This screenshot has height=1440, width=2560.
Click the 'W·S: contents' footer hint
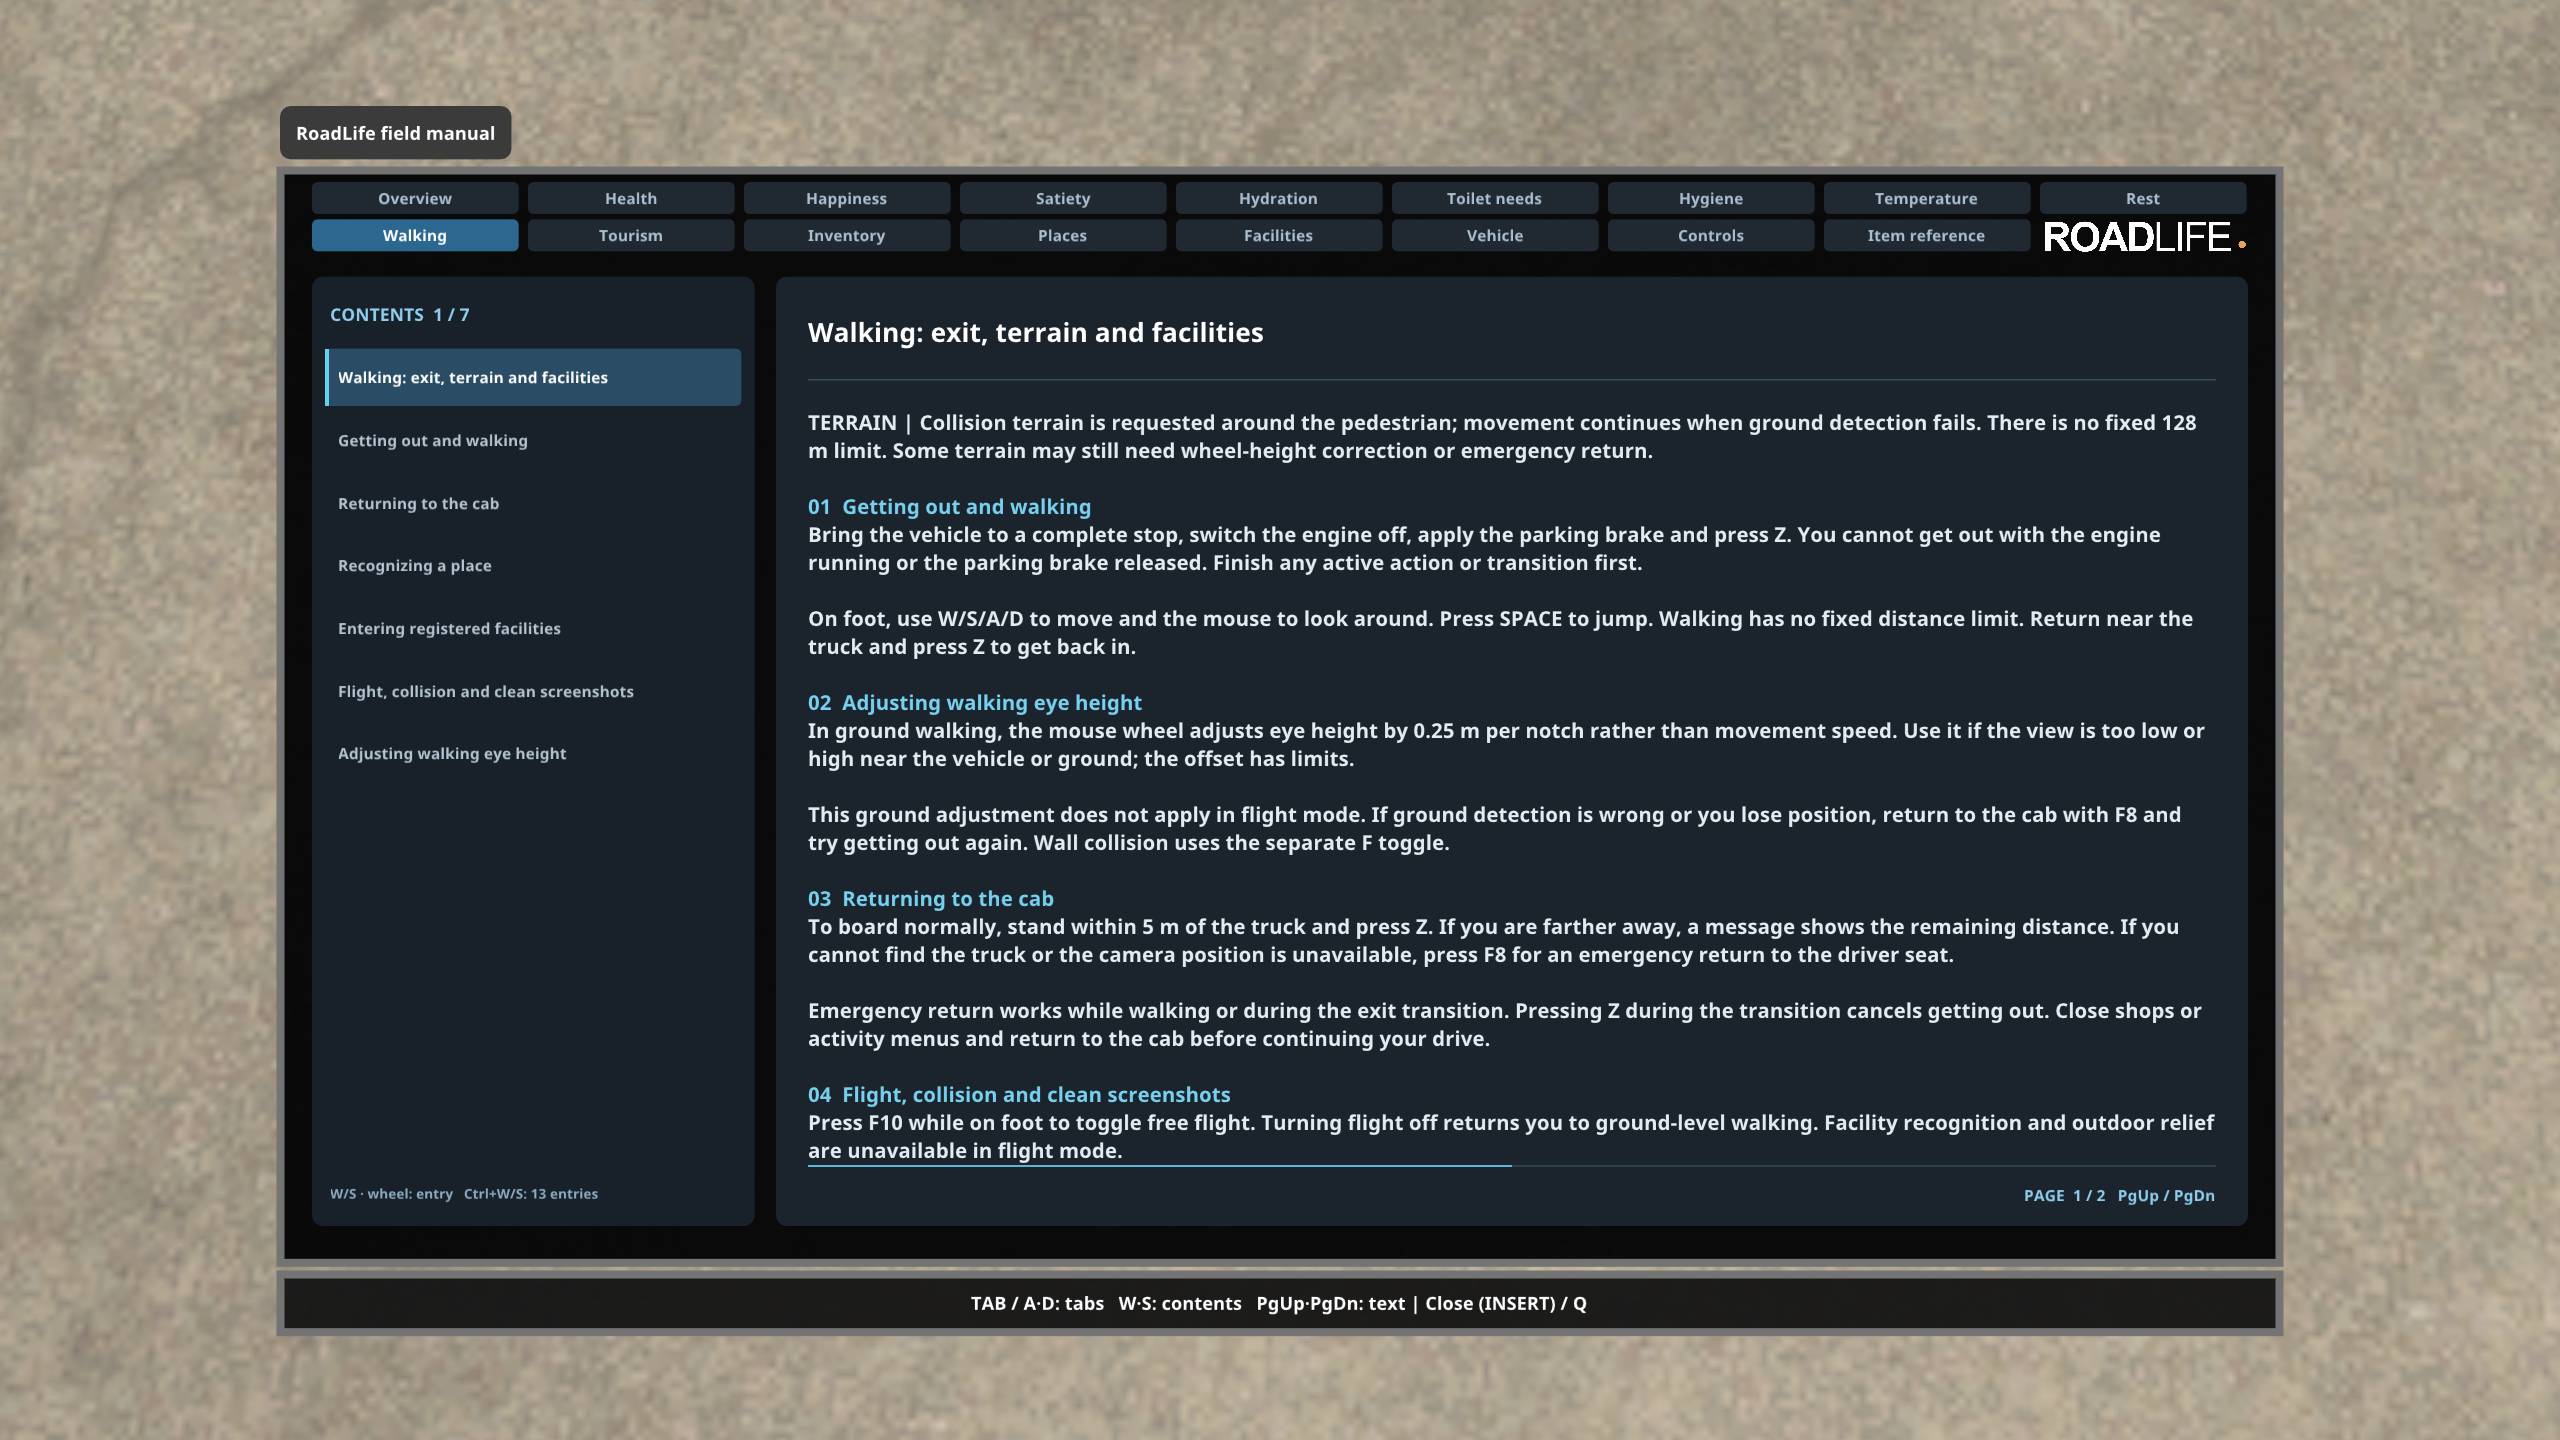(1180, 1303)
